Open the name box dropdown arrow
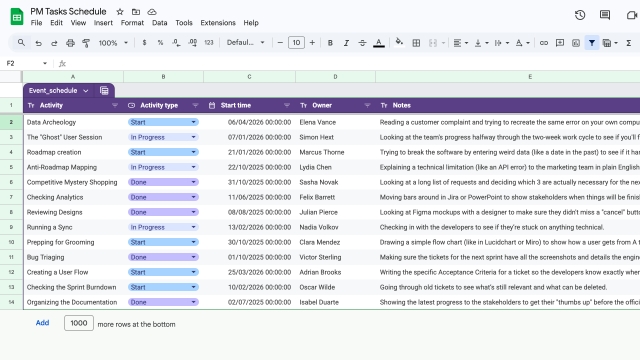The height and width of the screenshot is (360, 640). click(x=44, y=63)
